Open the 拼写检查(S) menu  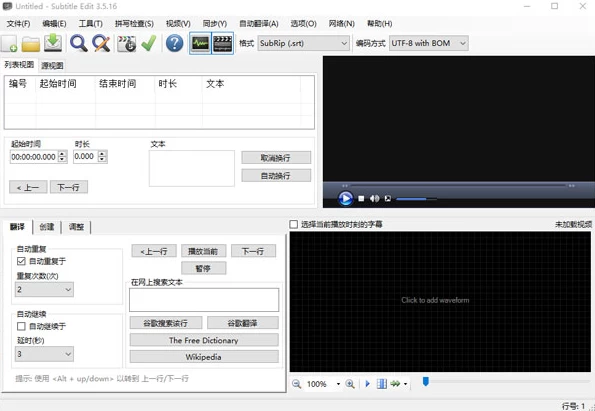(134, 24)
